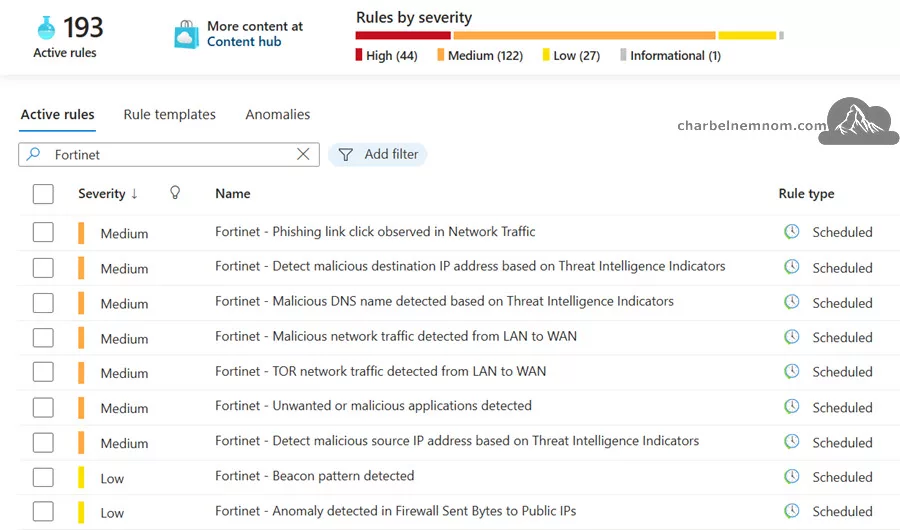Open Detect malicious source IP address rule
The height and width of the screenshot is (530, 900).
pyautogui.click(x=457, y=440)
